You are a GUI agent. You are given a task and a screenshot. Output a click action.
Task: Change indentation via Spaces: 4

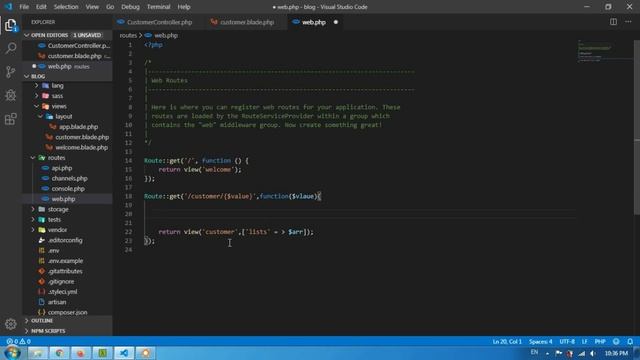[540, 341]
